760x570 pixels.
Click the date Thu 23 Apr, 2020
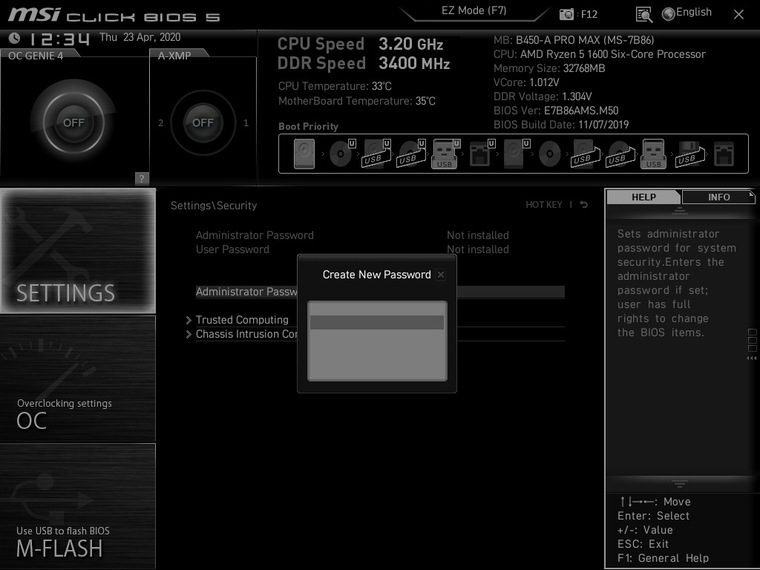[140, 37]
